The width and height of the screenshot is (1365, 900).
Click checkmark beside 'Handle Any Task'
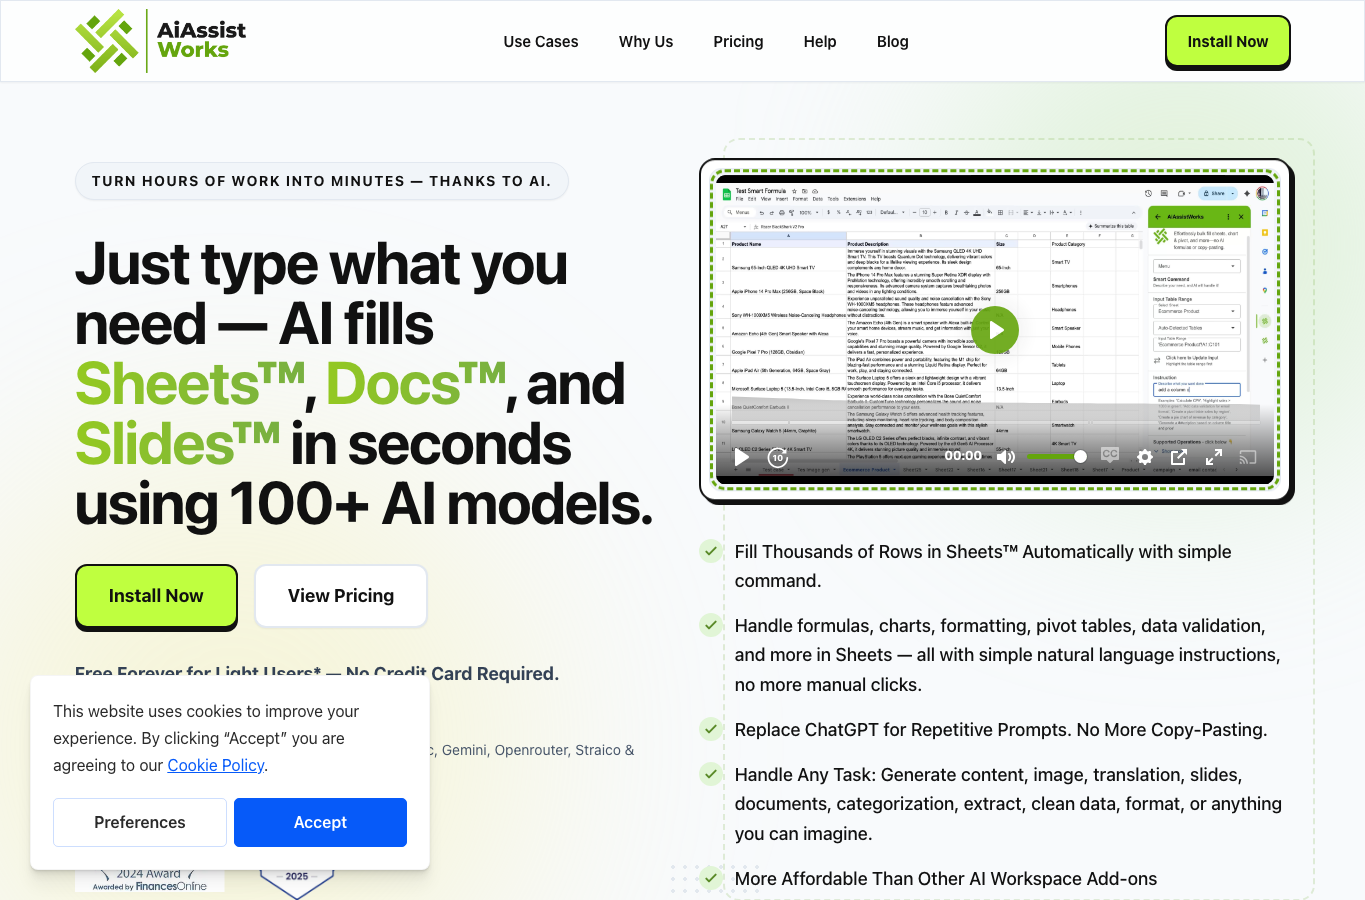click(x=710, y=774)
